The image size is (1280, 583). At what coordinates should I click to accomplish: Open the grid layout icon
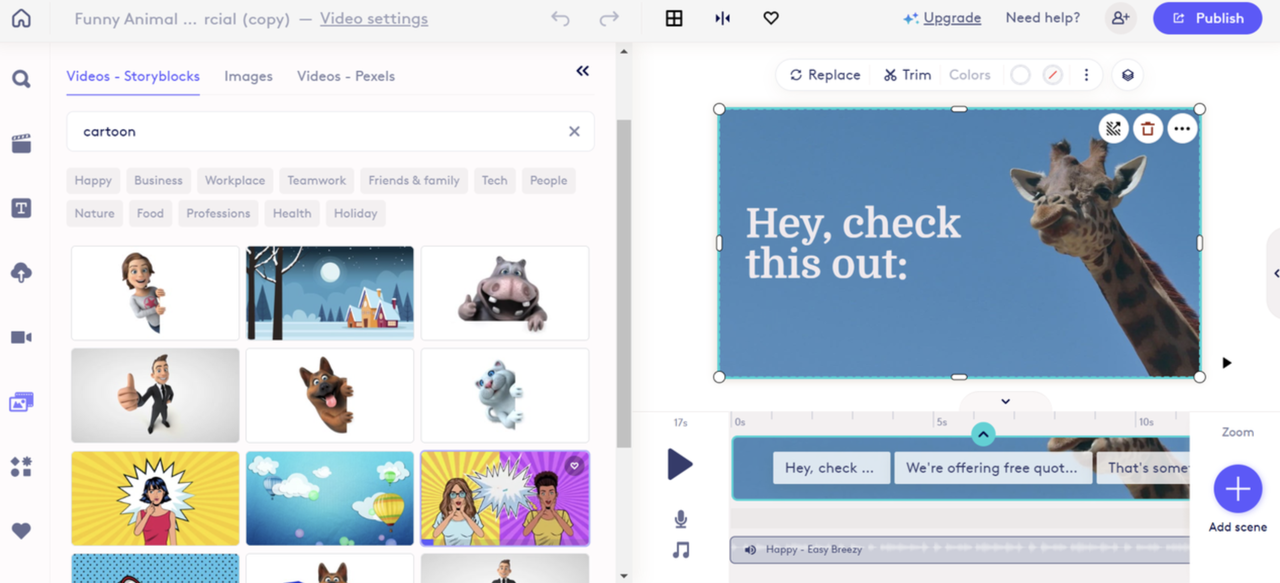674,18
